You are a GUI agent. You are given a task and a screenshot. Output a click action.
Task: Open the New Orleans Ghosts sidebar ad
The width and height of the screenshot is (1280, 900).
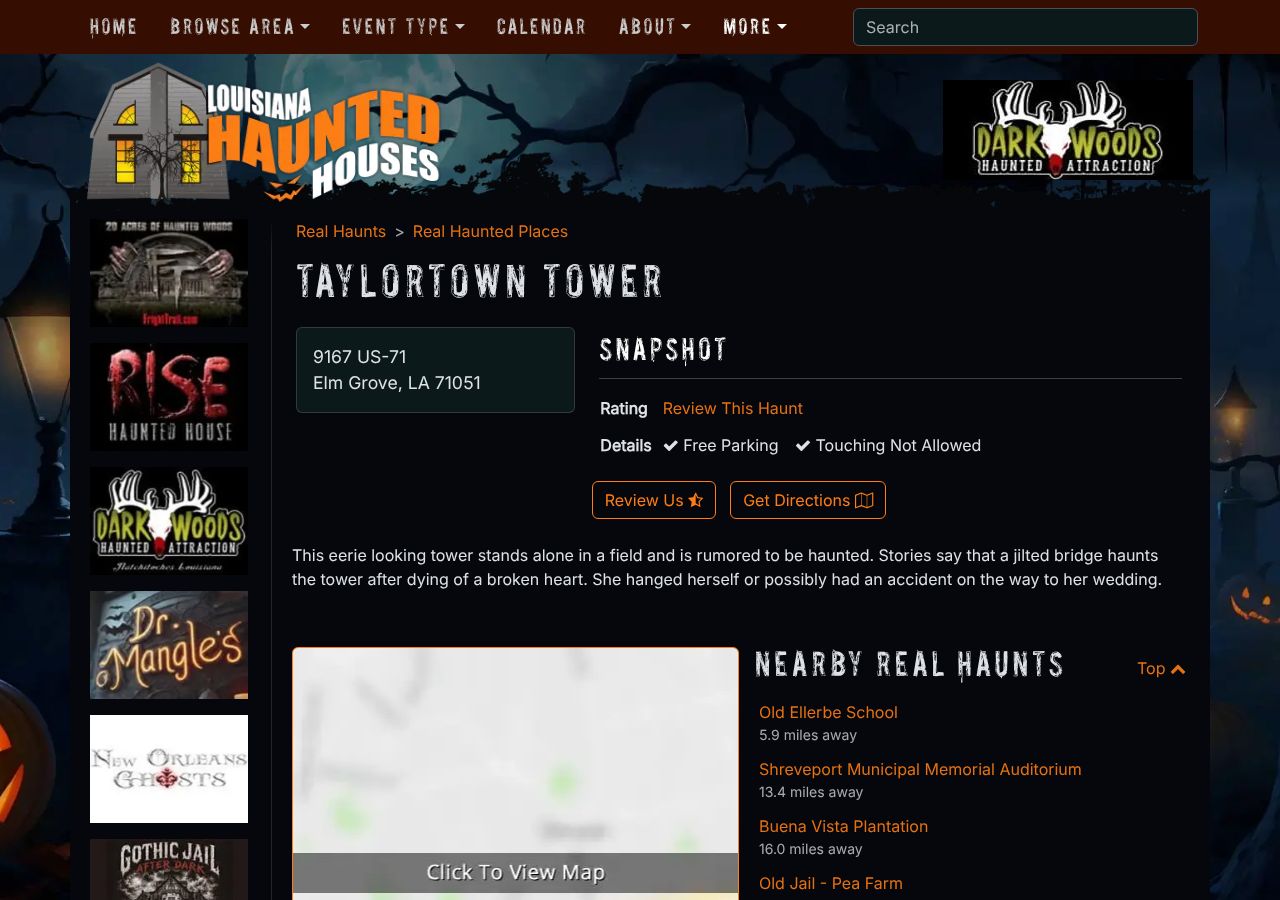169,769
